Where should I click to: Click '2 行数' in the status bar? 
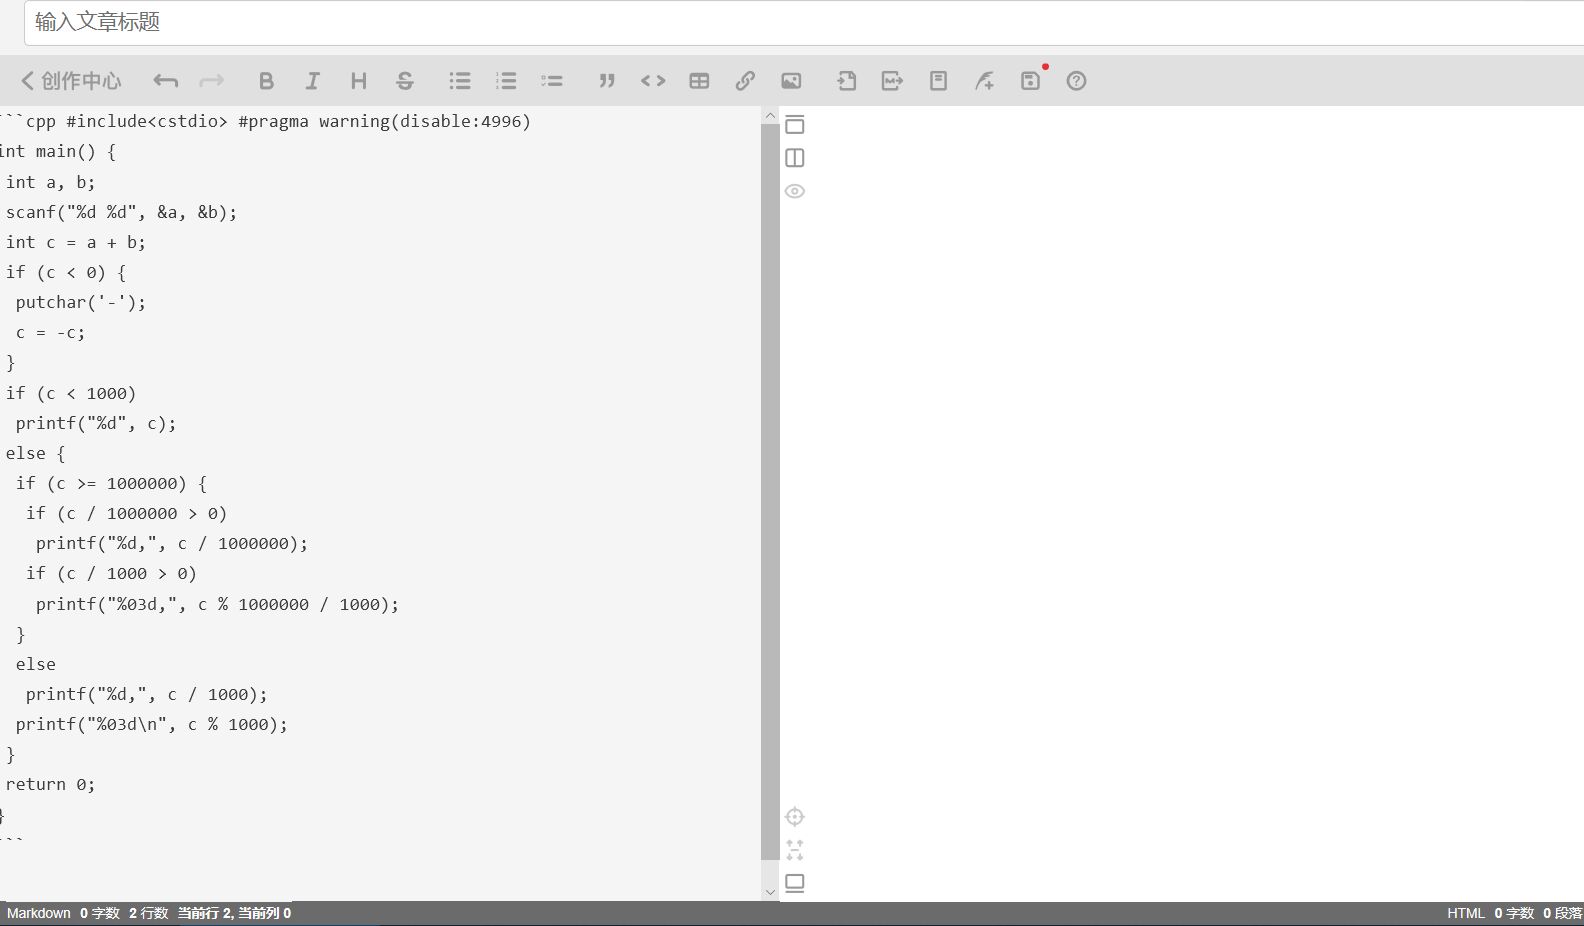(x=148, y=913)
